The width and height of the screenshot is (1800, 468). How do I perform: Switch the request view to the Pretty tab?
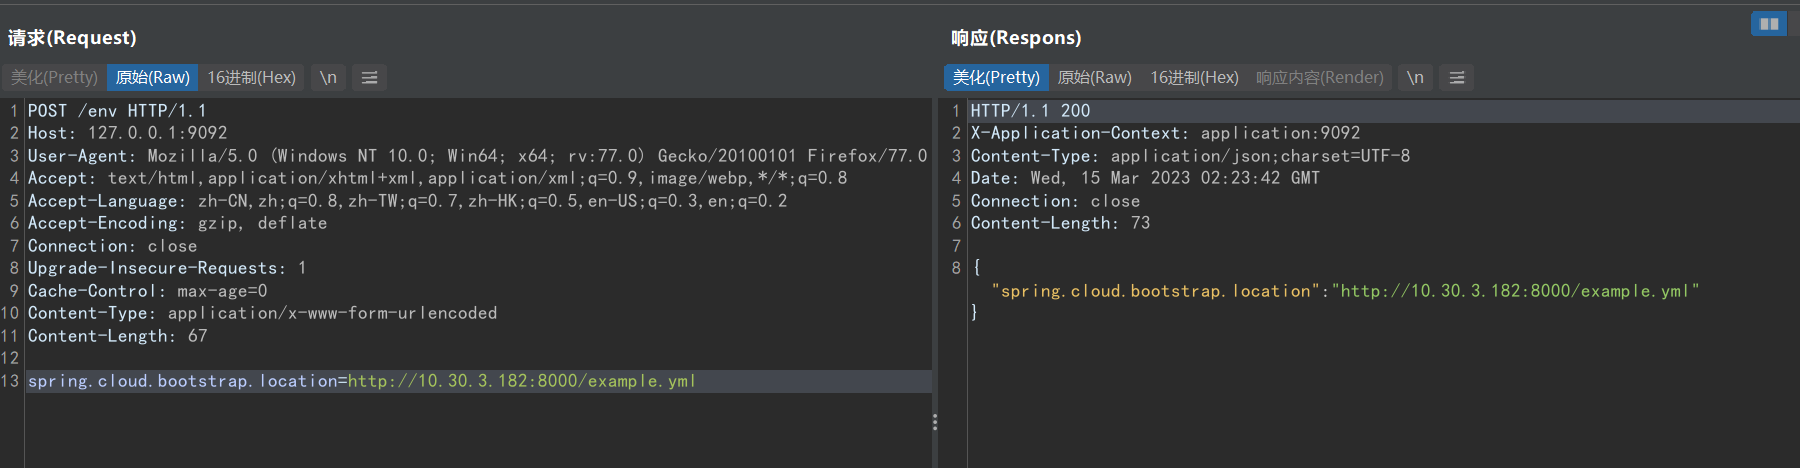pos(54,78)
